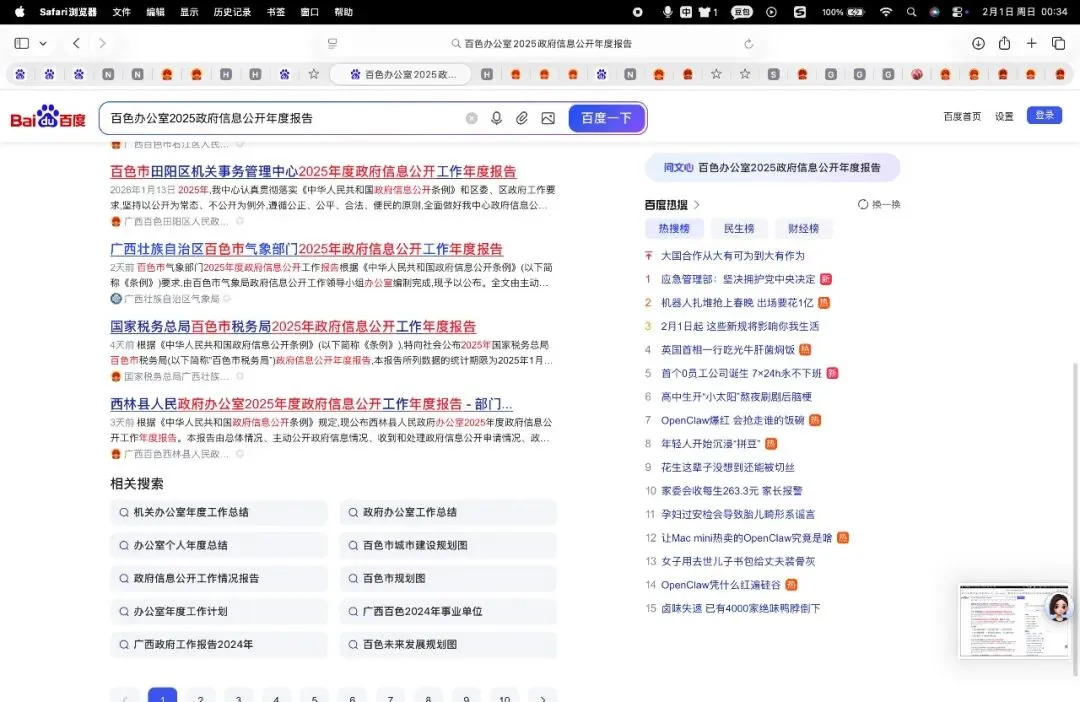
Task: Search related term 机关办公室年度工作总结
Action: [x=218, y=513]
